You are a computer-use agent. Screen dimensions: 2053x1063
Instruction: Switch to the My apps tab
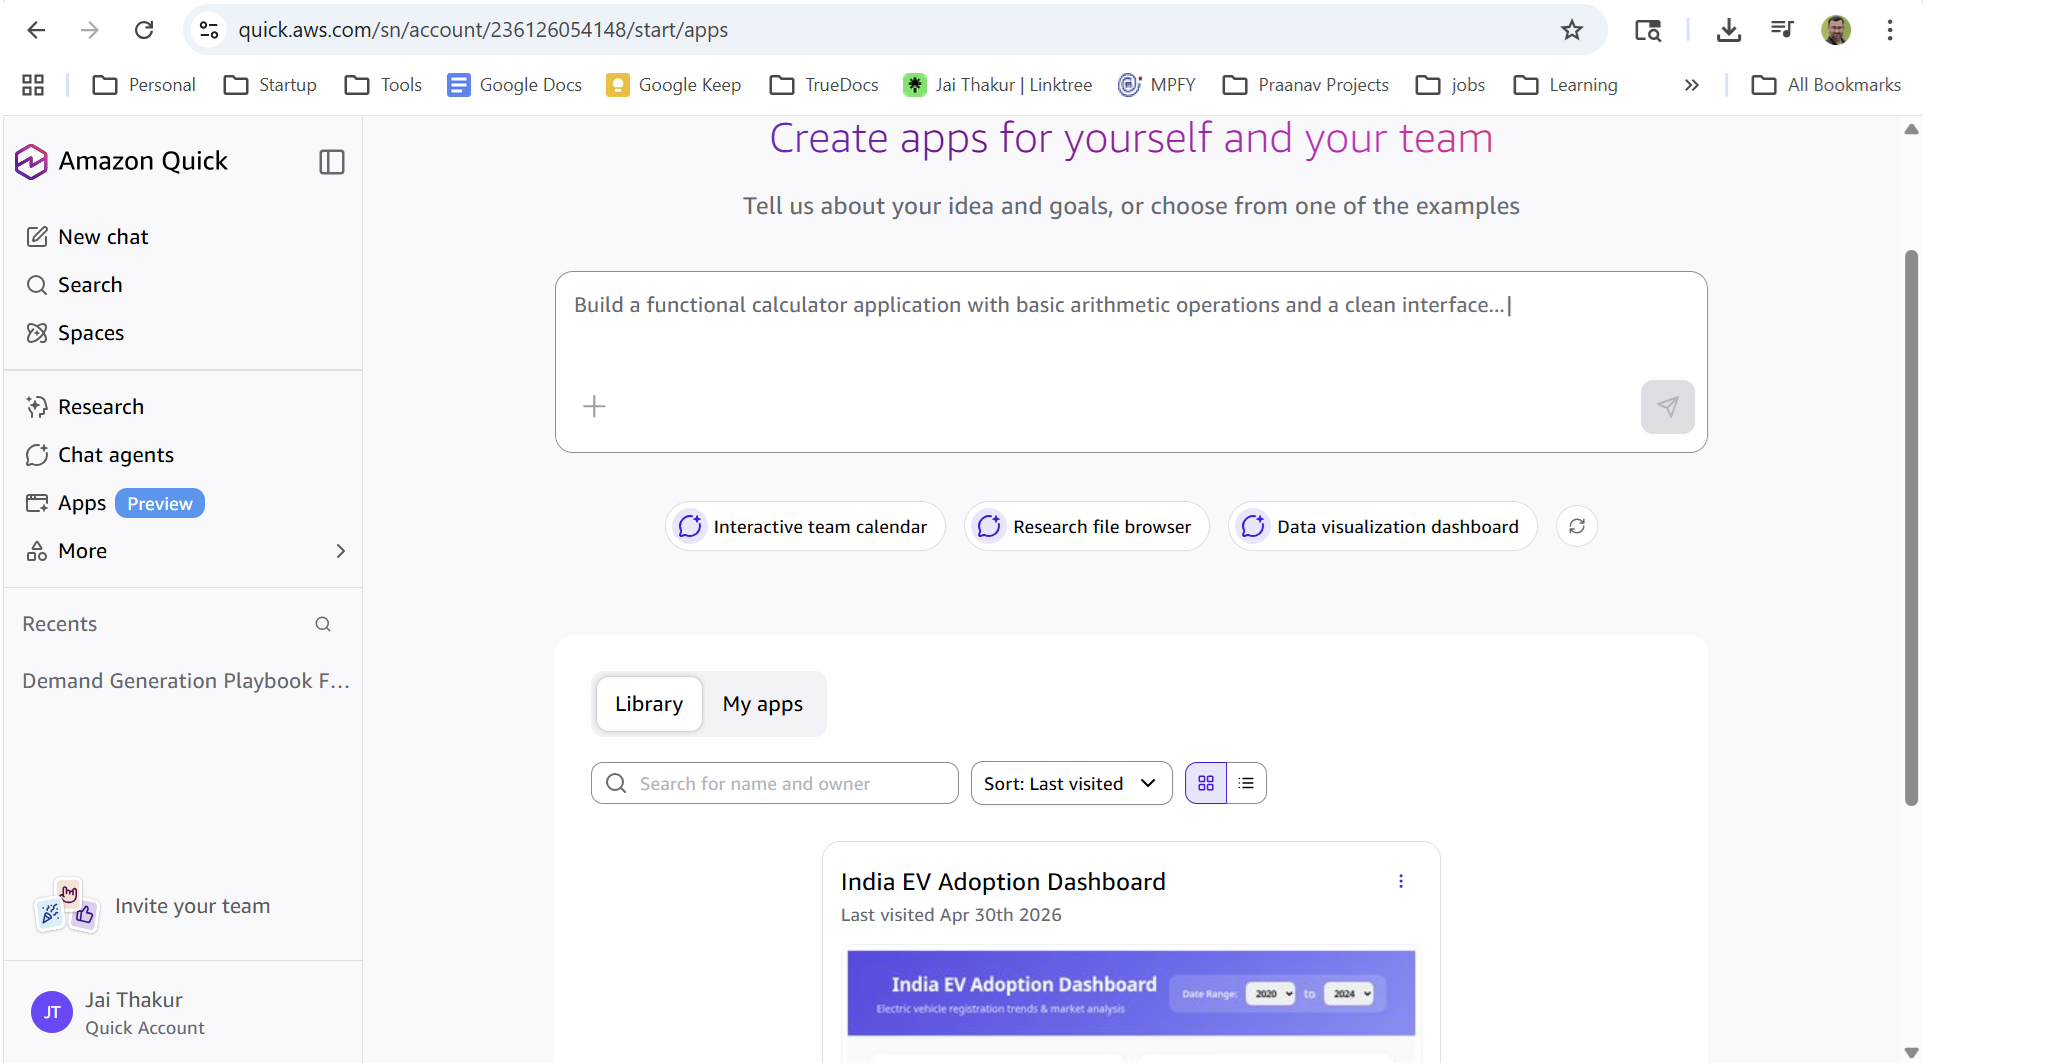(763, 704)
